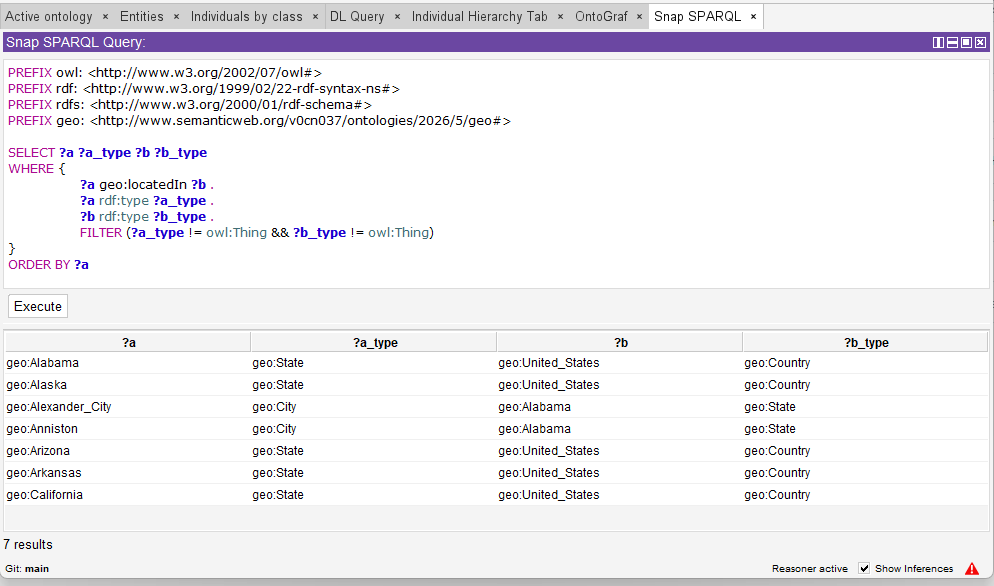Screen dimensions: 994x586
Task: Click the ?a_type column header
Action: pyautogui.click(x=374, y=342)
